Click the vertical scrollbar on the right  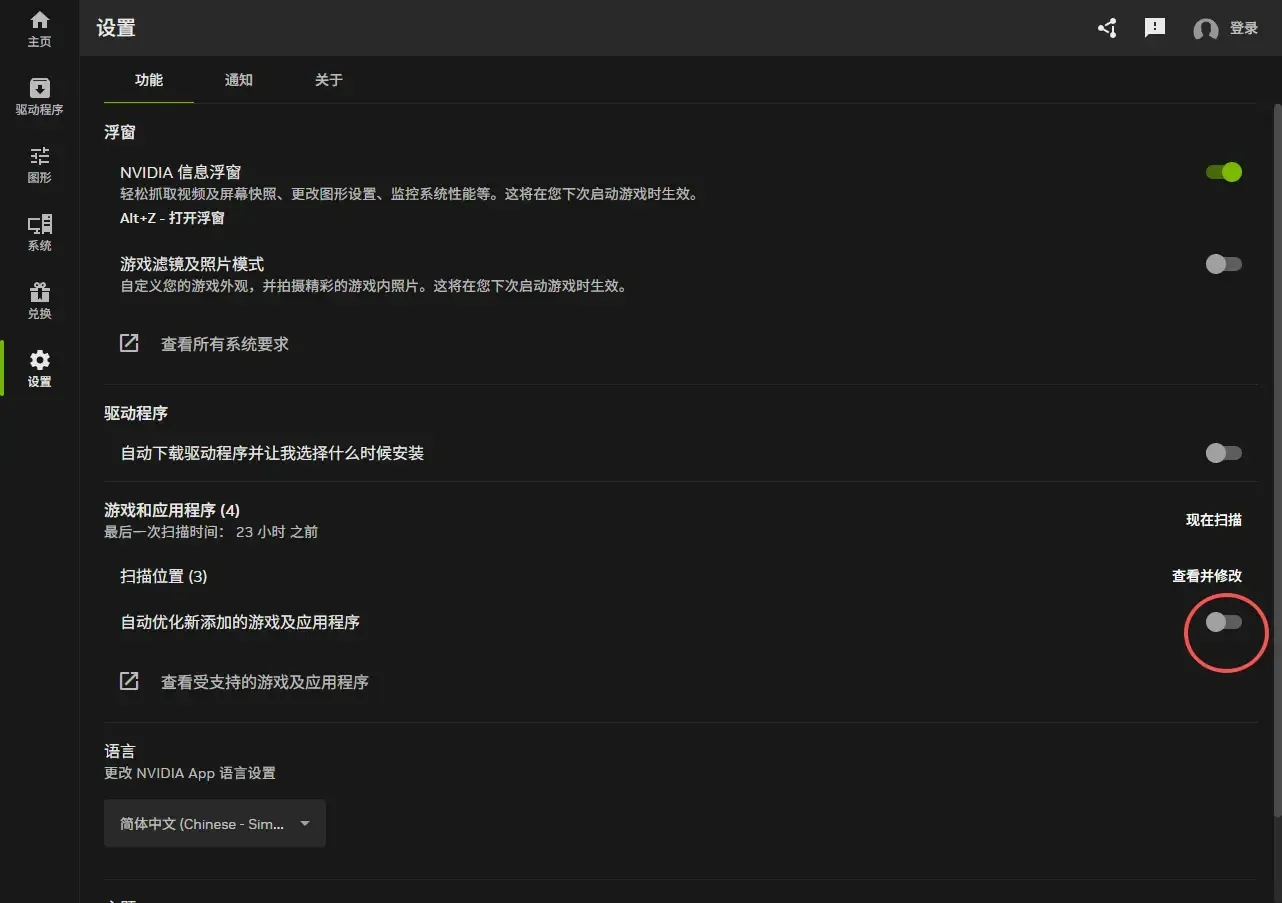(x=1277, y=460)
